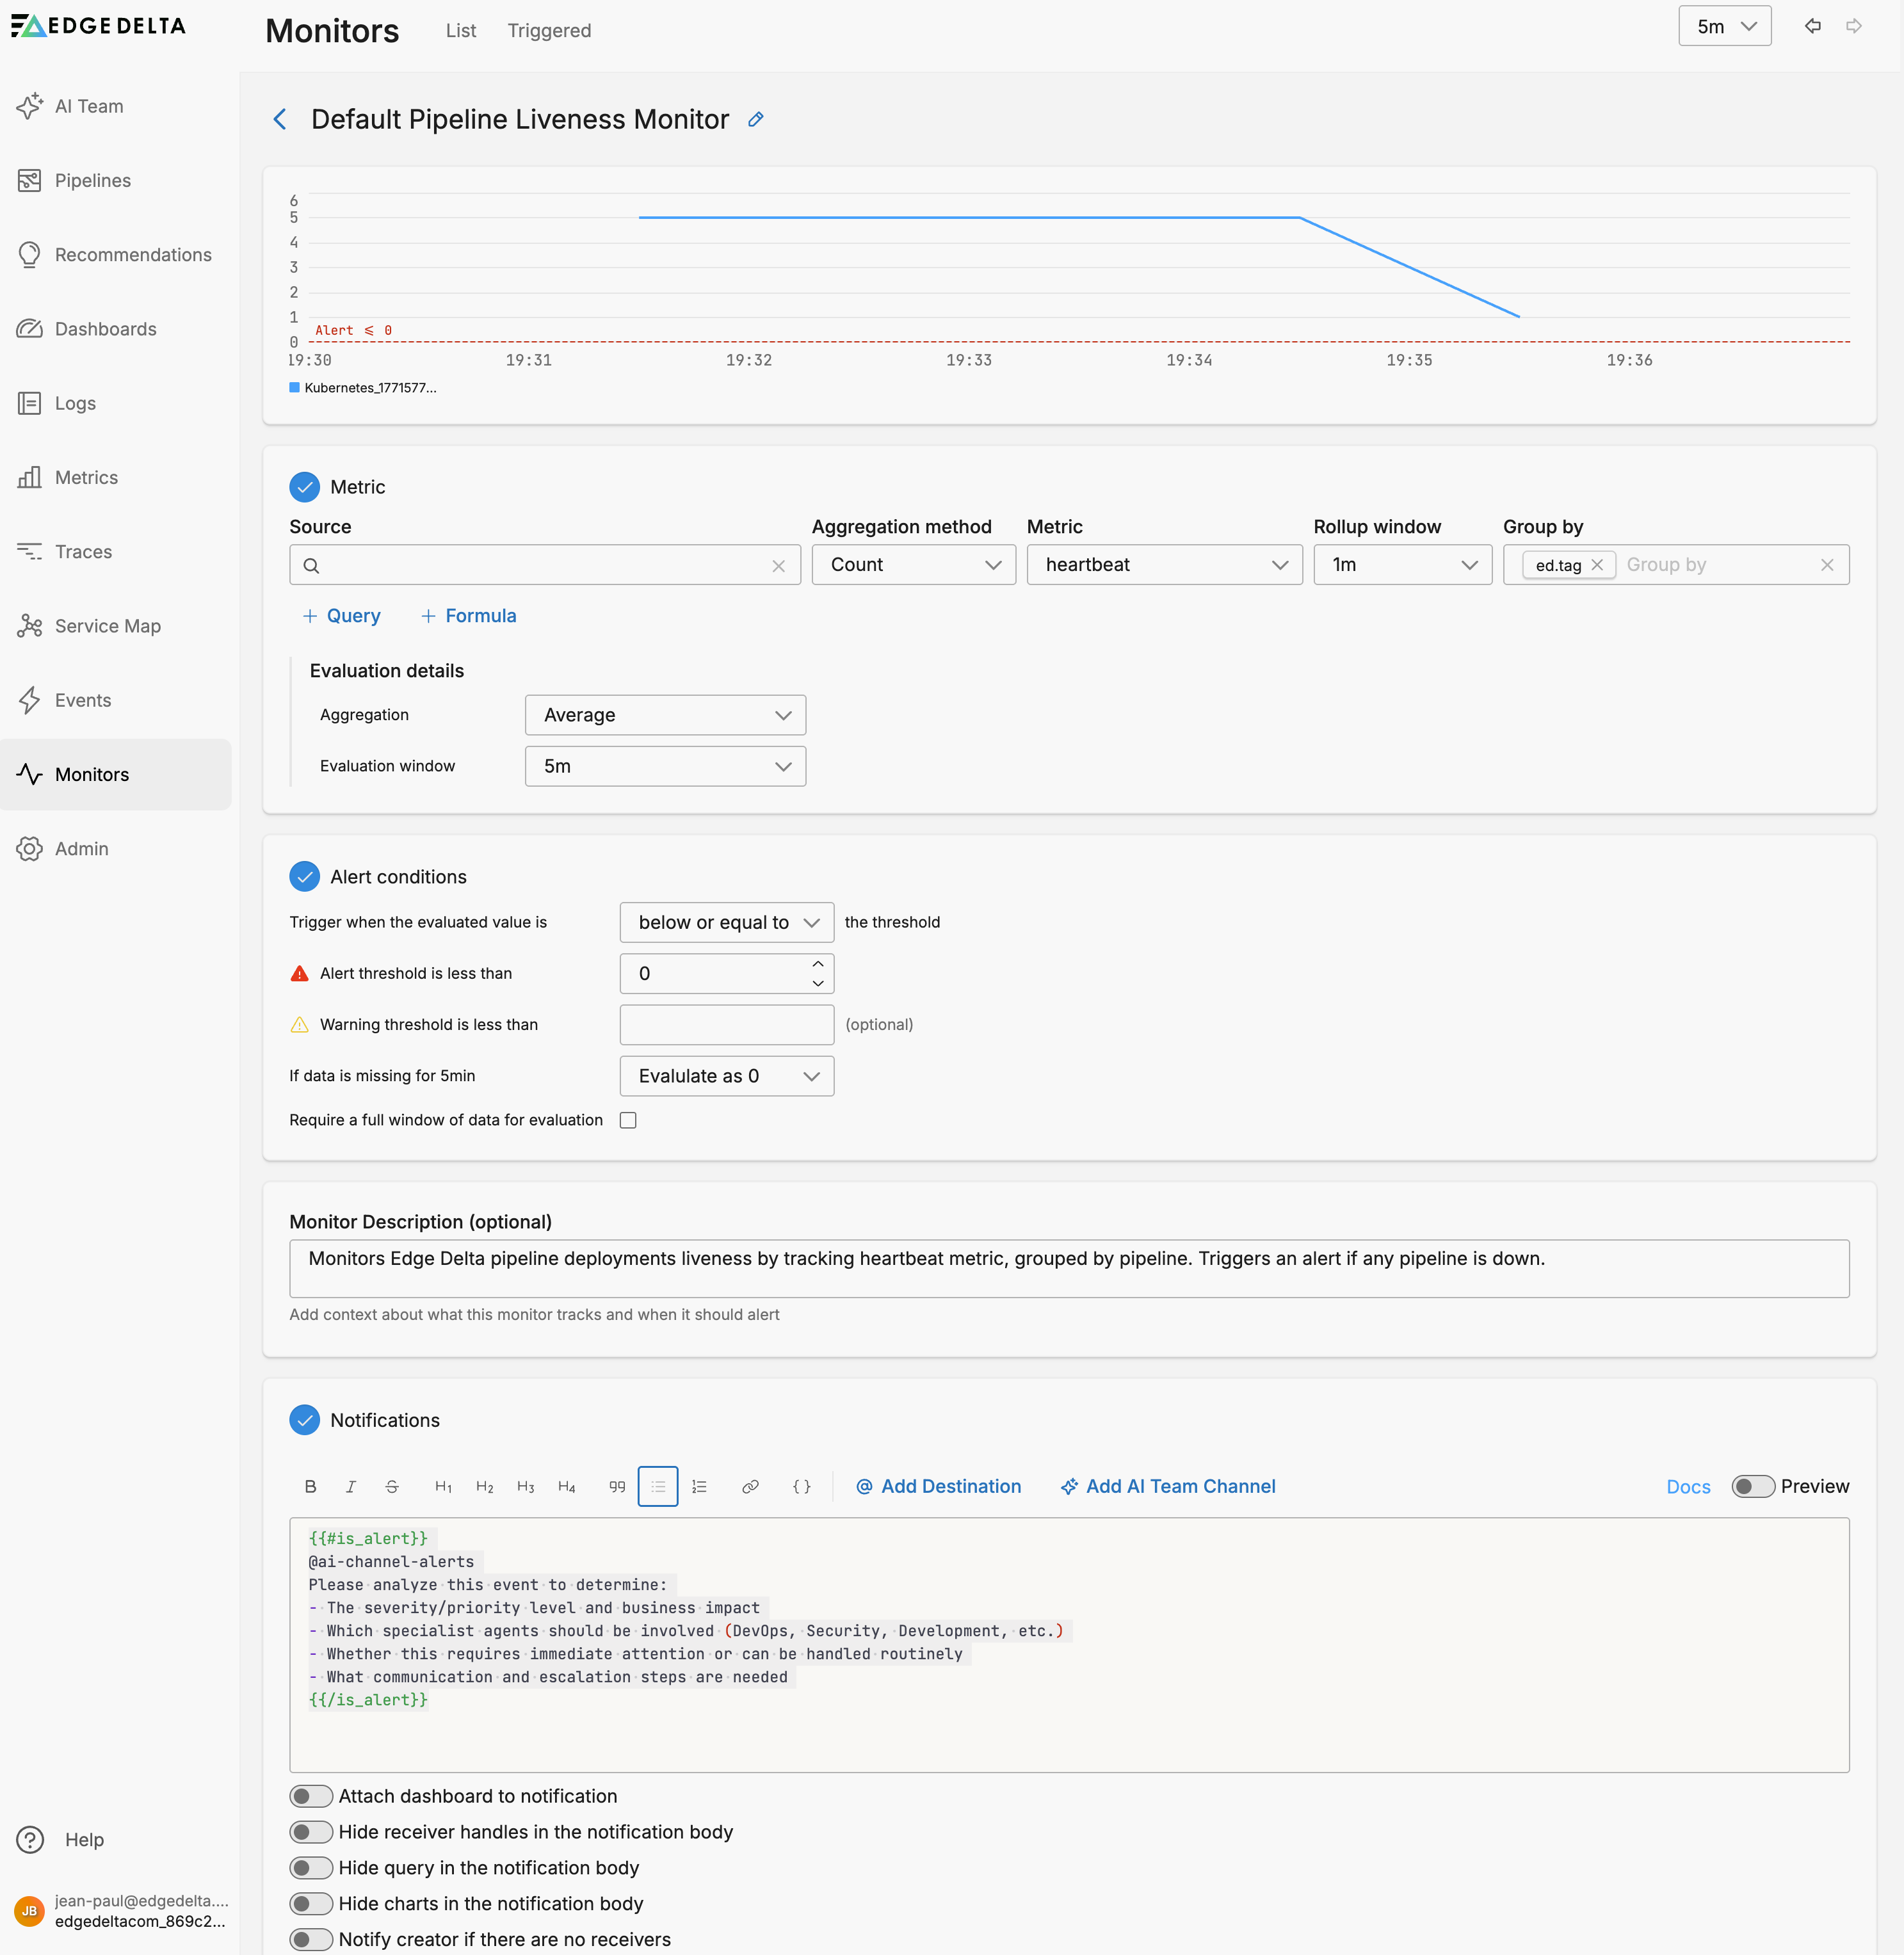Check Require a full window of data
The image size is (1904, 1955).
tap(628, 1120)
